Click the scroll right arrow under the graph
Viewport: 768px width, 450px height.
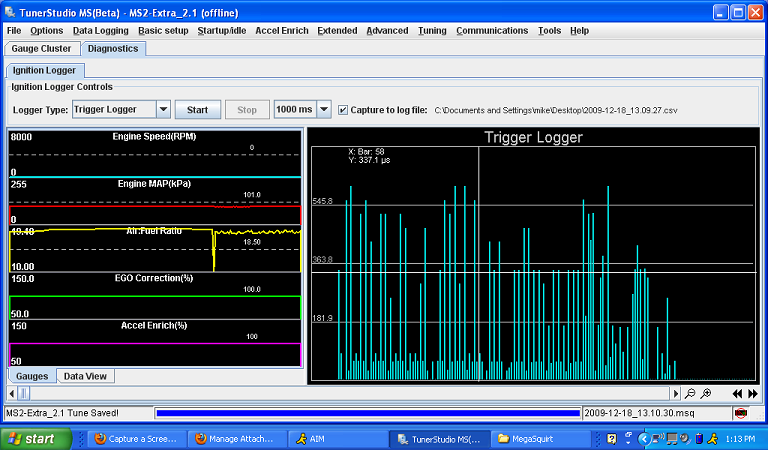coord(677,394)
